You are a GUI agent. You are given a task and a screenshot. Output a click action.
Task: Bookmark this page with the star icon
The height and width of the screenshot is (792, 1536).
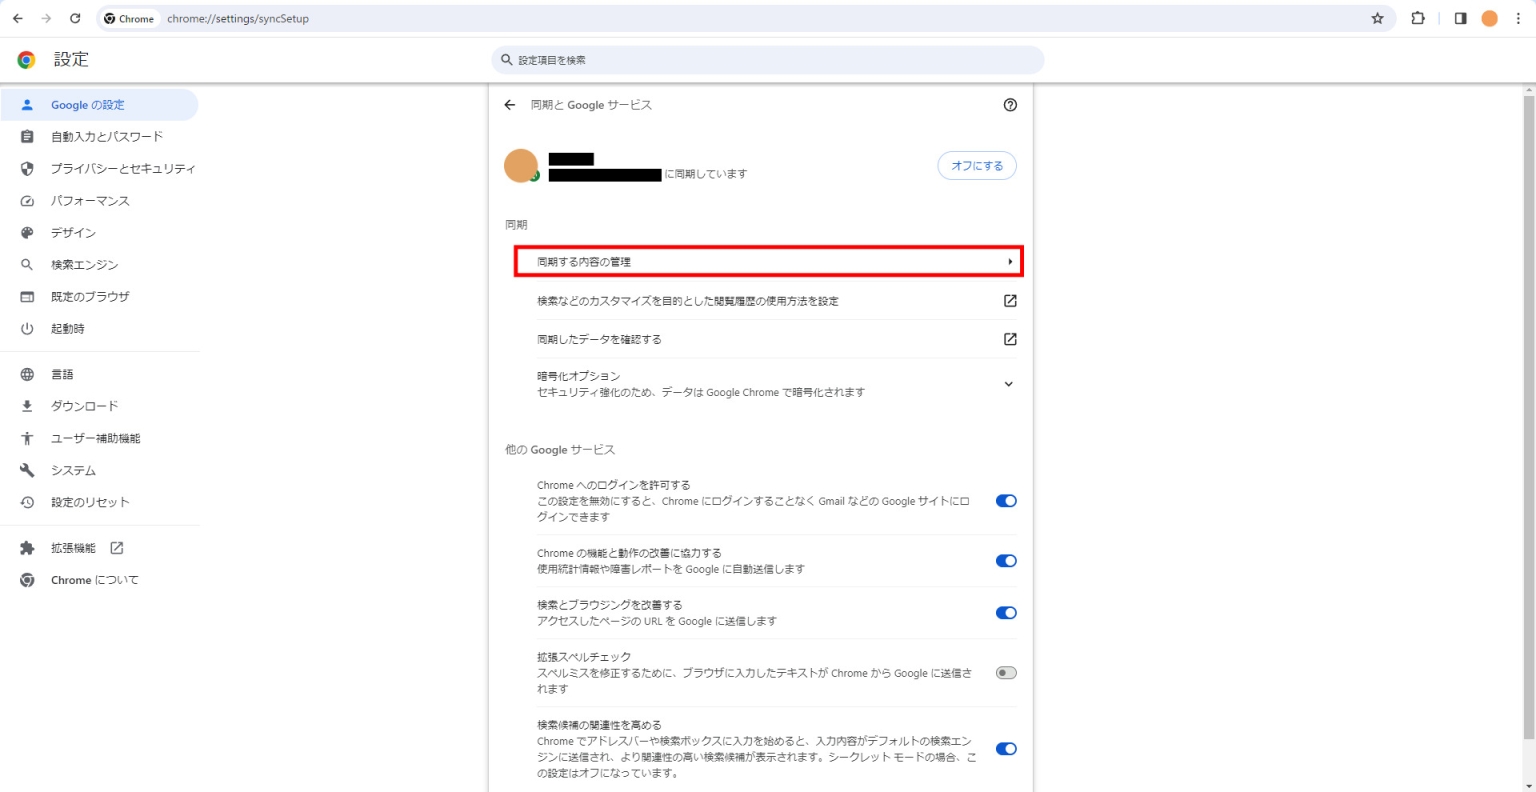click(x=1377, y=18)
